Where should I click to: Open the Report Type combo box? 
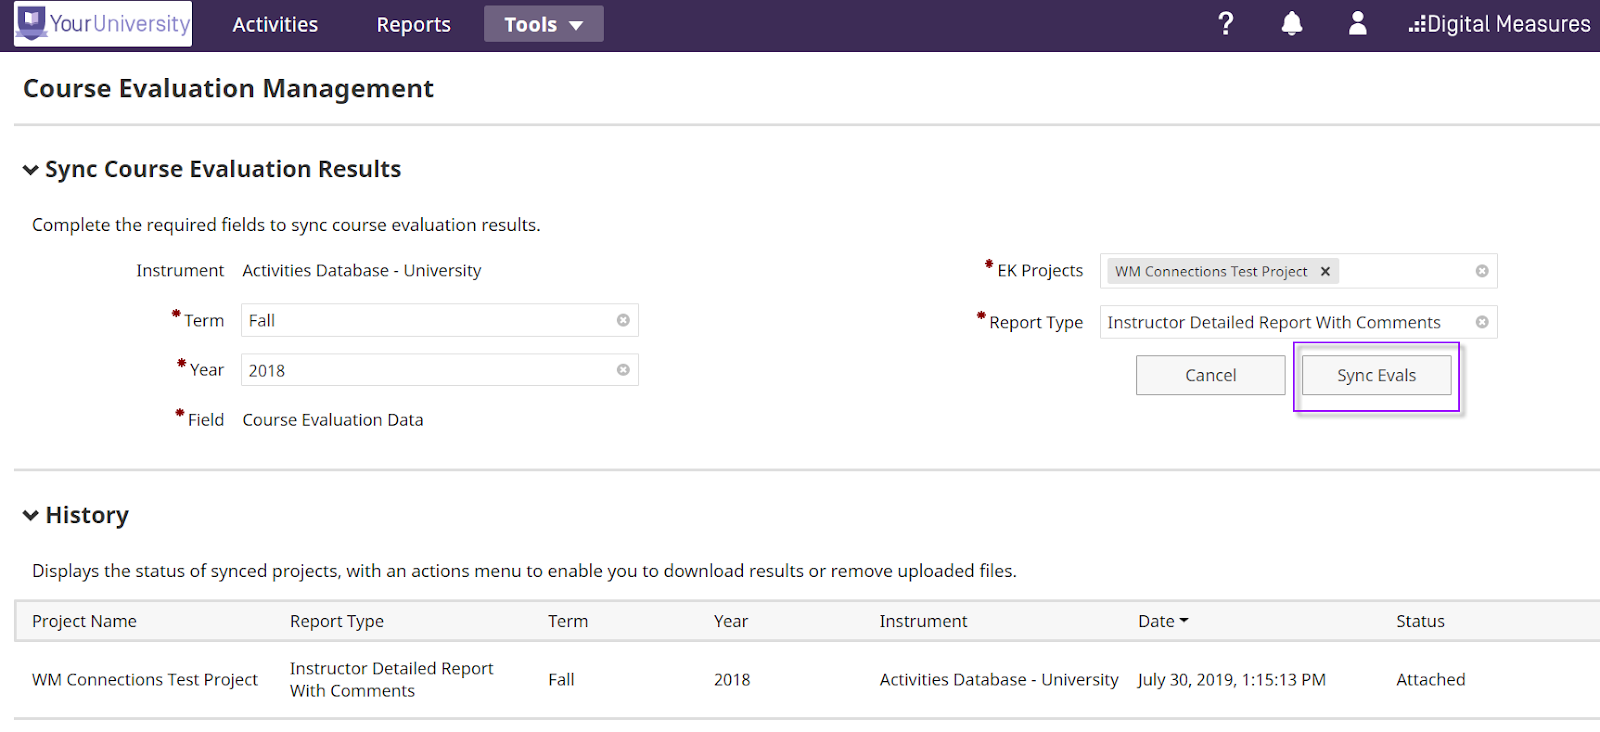click(x=1298, y=322)
